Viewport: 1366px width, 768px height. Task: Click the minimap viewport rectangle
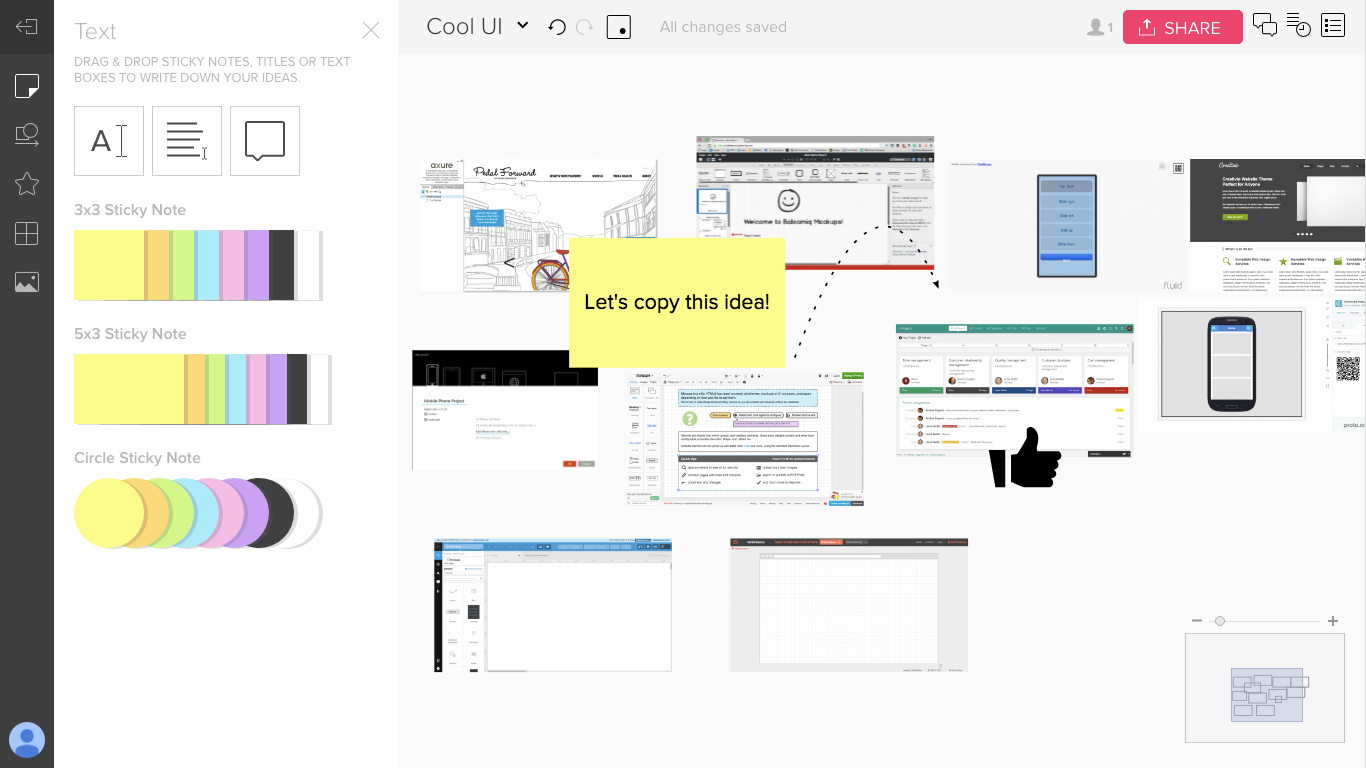(1267, 695)
